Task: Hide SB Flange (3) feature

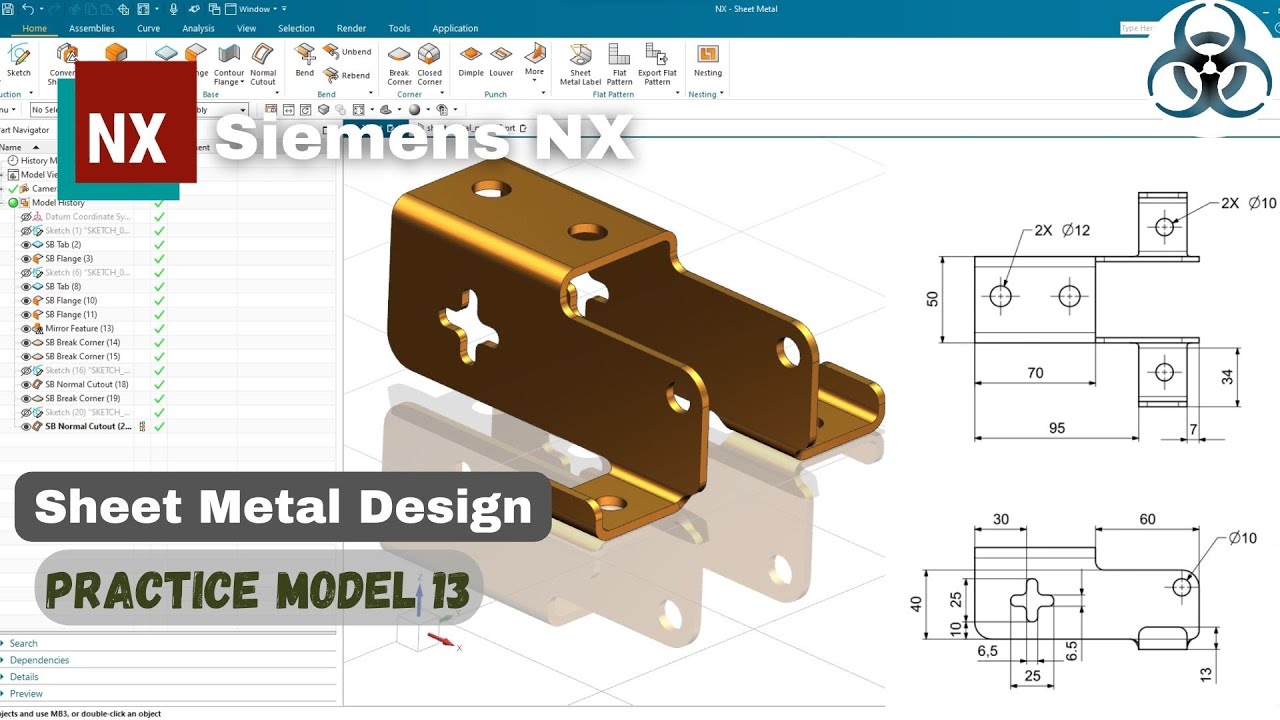Action: (x=27, y=258)
